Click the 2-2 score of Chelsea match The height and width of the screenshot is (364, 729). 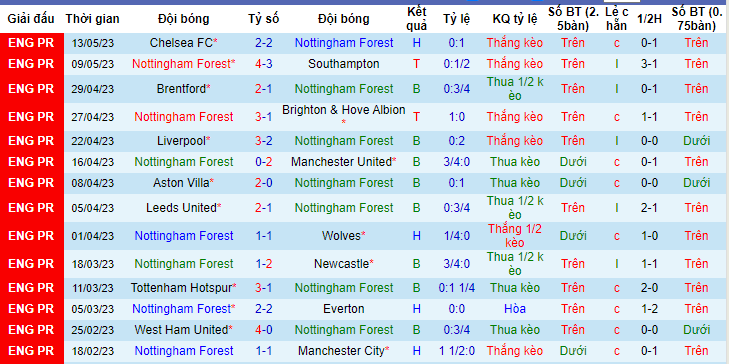[x=264, y=43]
